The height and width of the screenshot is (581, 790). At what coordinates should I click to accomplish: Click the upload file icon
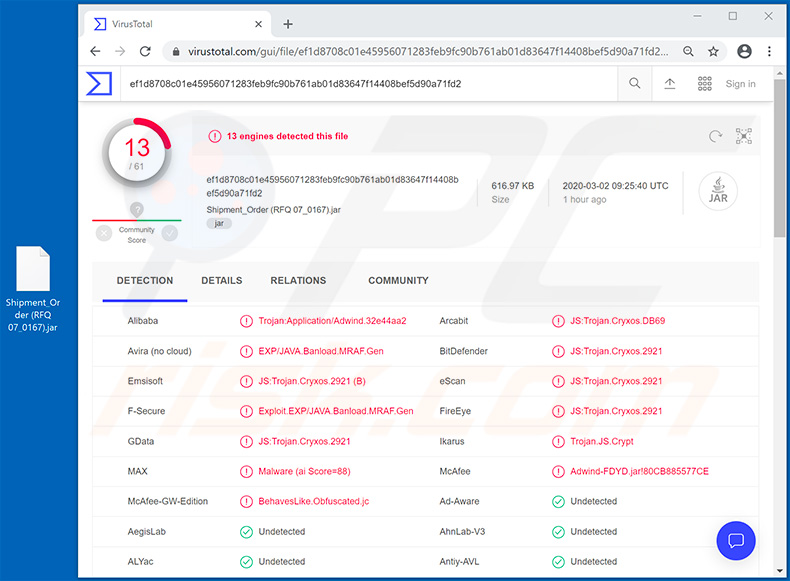point(670,84)
